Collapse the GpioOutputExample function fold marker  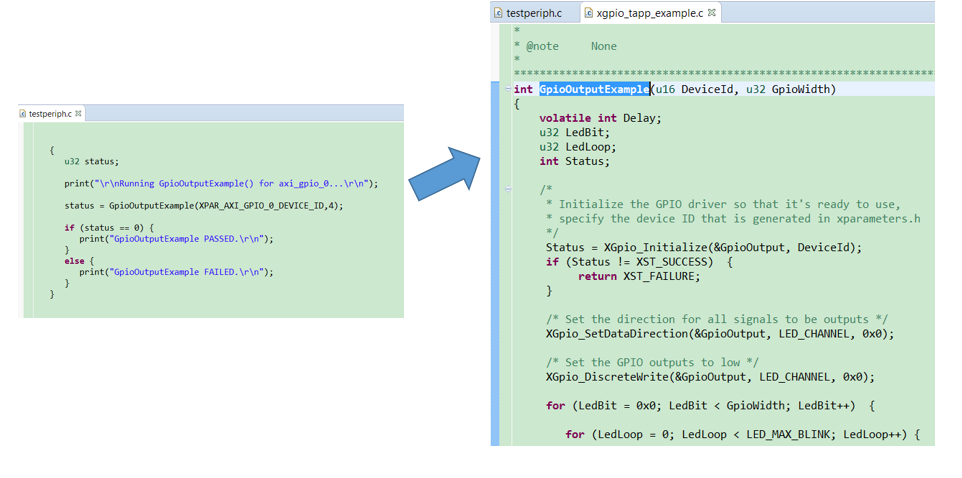[507, 90]
